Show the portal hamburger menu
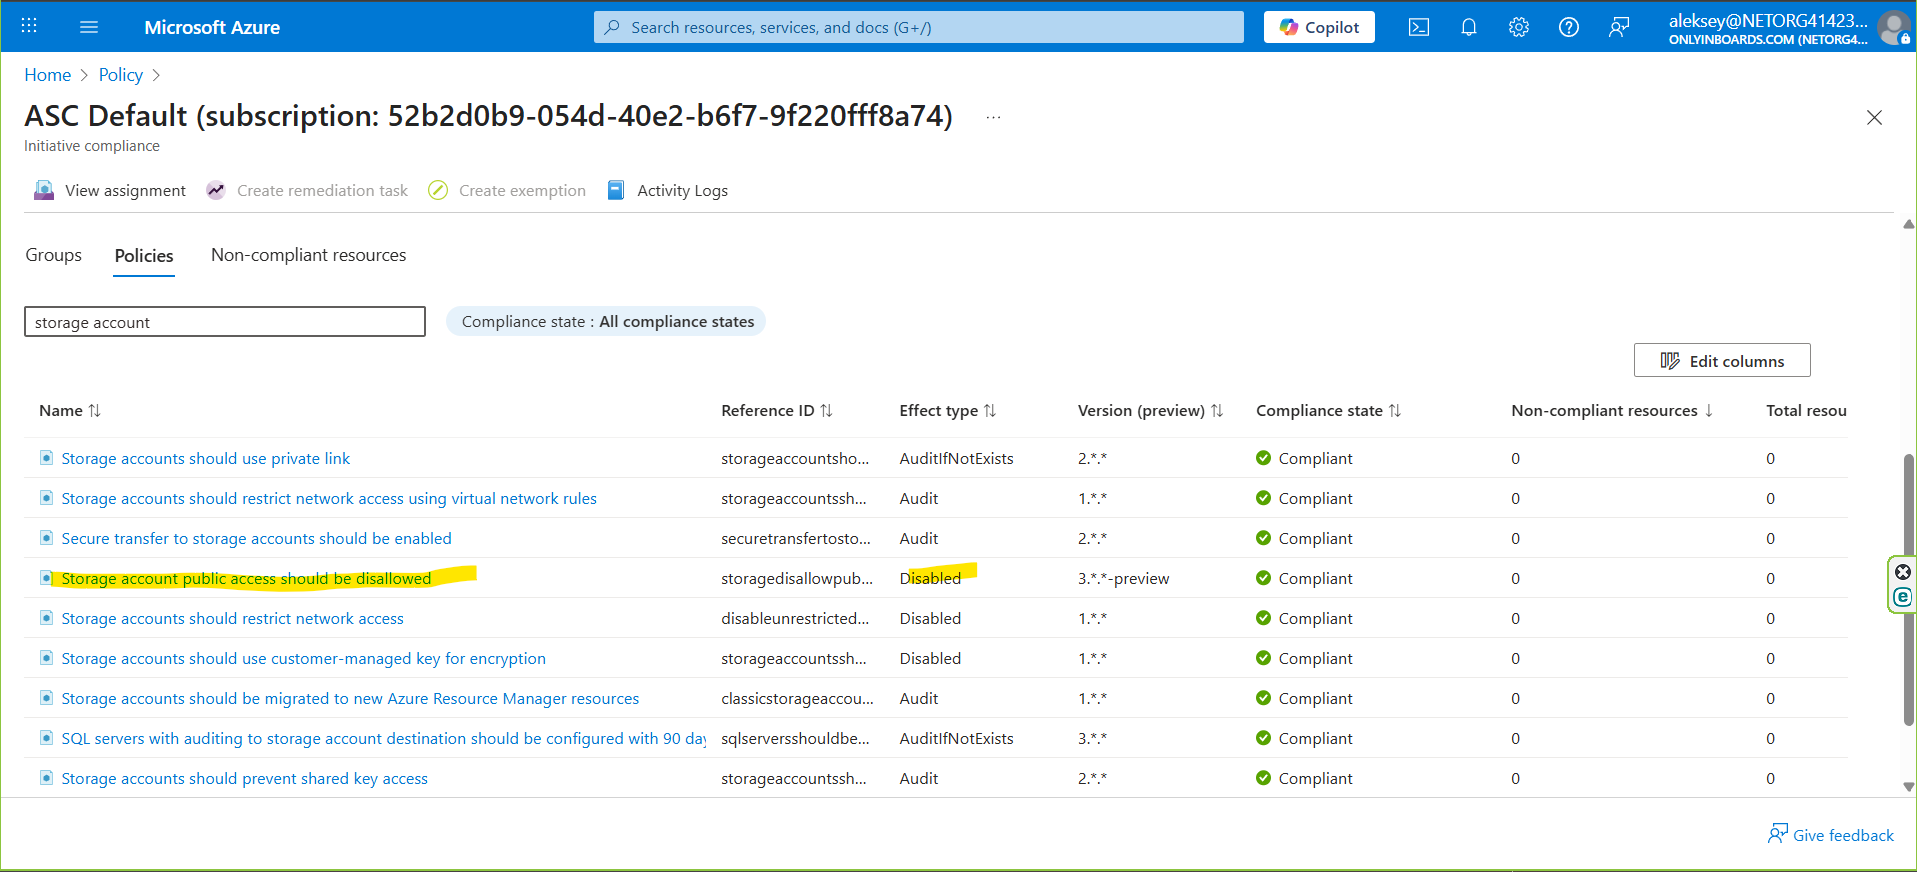Image resolution: width=1917 pixels, height=872 pixels. click(89, 27)
